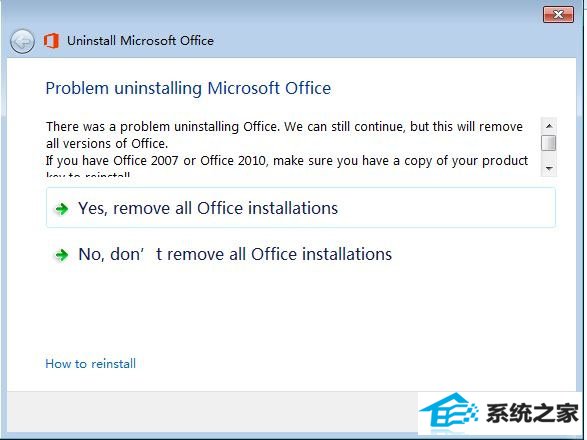587x440 pixels.
Task: Click the message box scrollbar thumb
Action: pos(549,143)
